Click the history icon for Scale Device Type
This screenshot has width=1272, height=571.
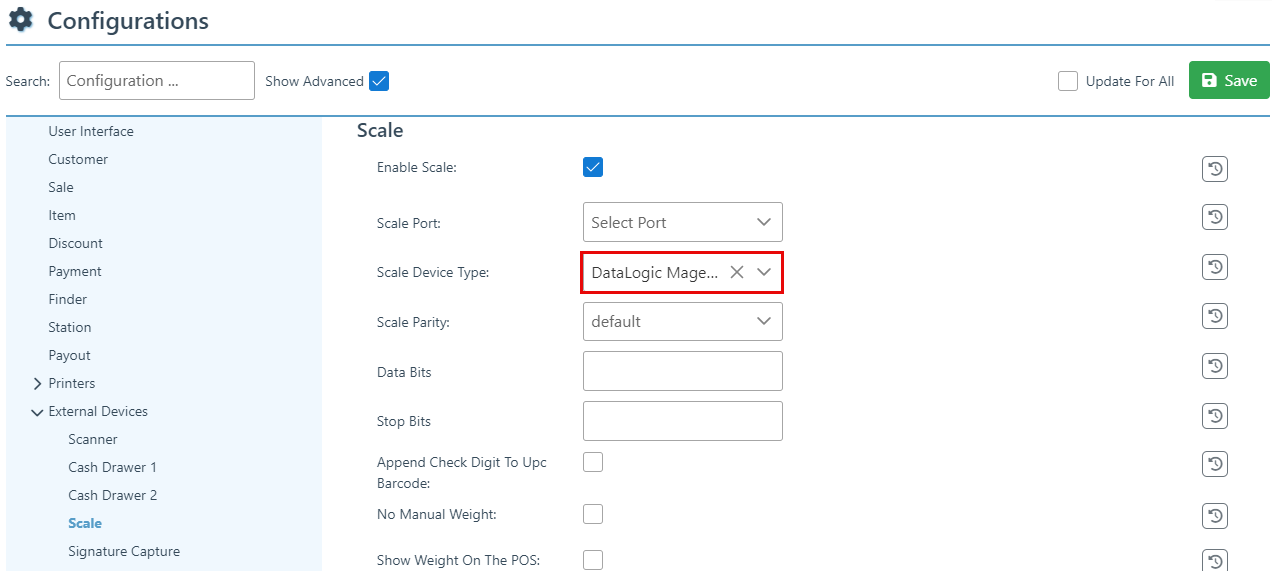click(x=1214, y=267)
